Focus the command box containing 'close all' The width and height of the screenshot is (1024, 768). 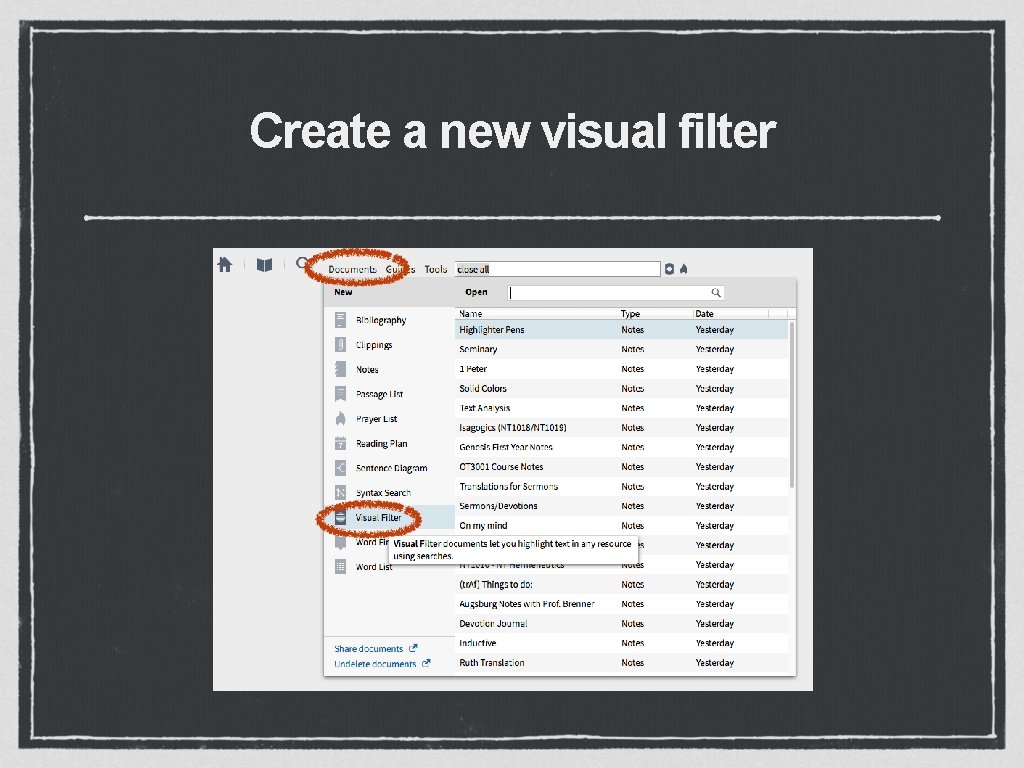pyautogui.click(x=558, y=269)
